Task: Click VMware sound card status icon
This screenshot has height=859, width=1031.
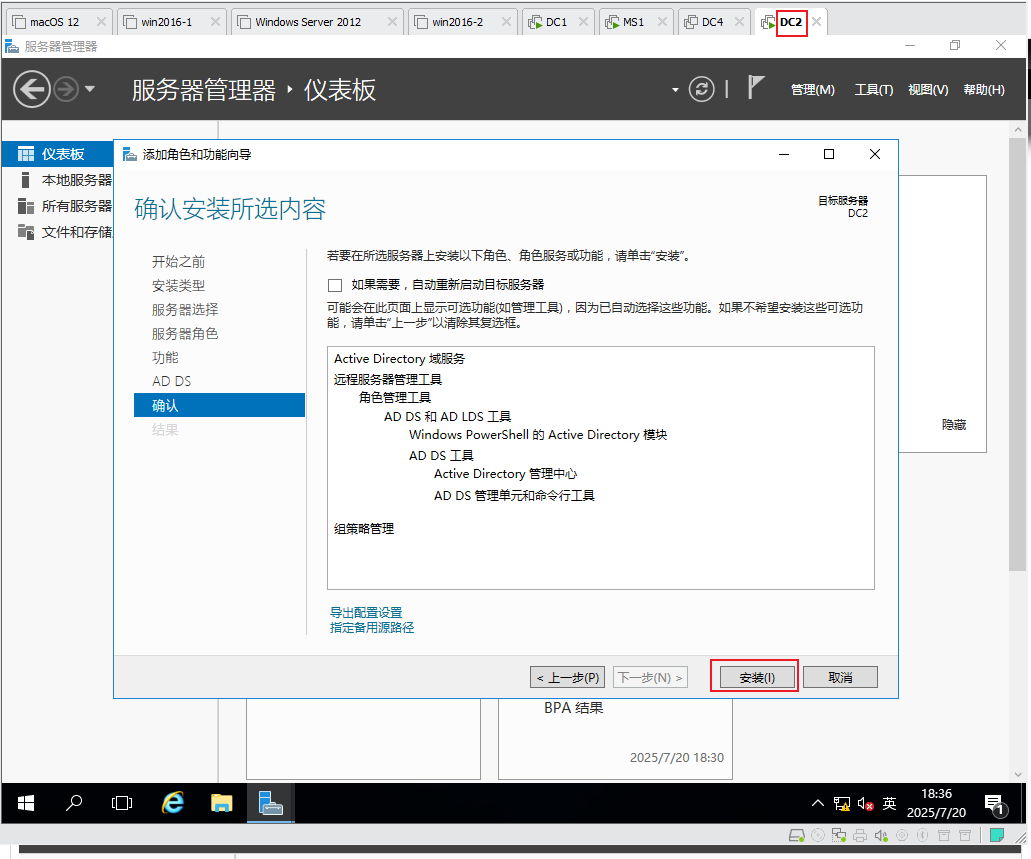Action: 881,835
